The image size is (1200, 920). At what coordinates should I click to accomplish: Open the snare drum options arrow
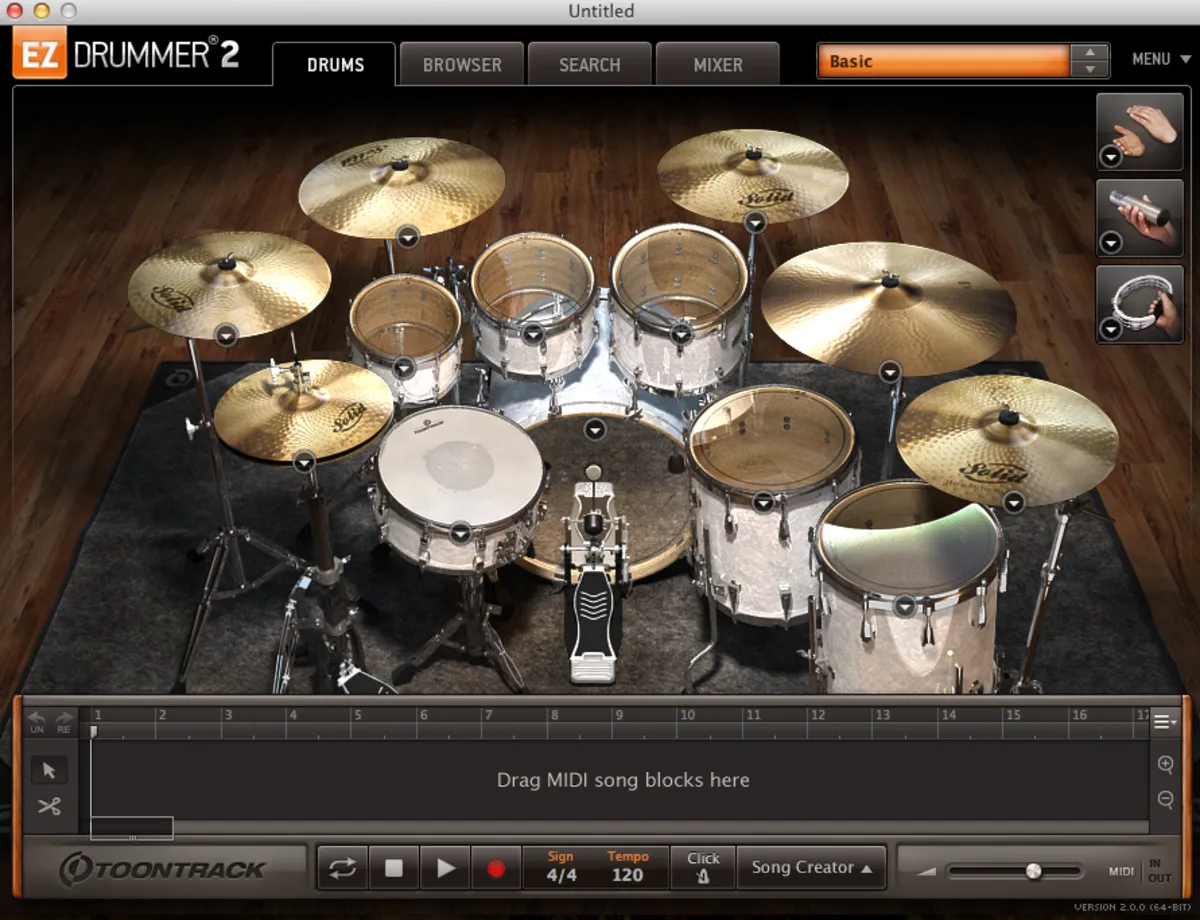460,533
